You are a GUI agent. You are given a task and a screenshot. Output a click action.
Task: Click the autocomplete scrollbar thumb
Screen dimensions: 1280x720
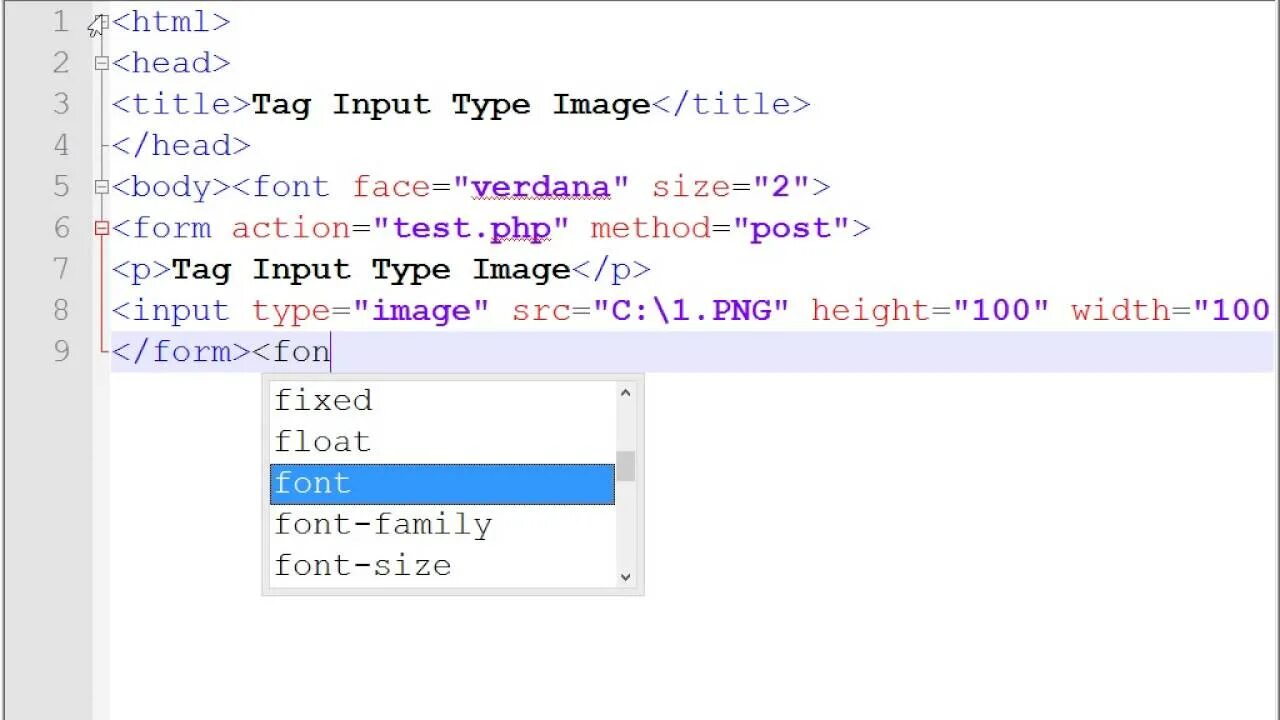pos(626,466)
